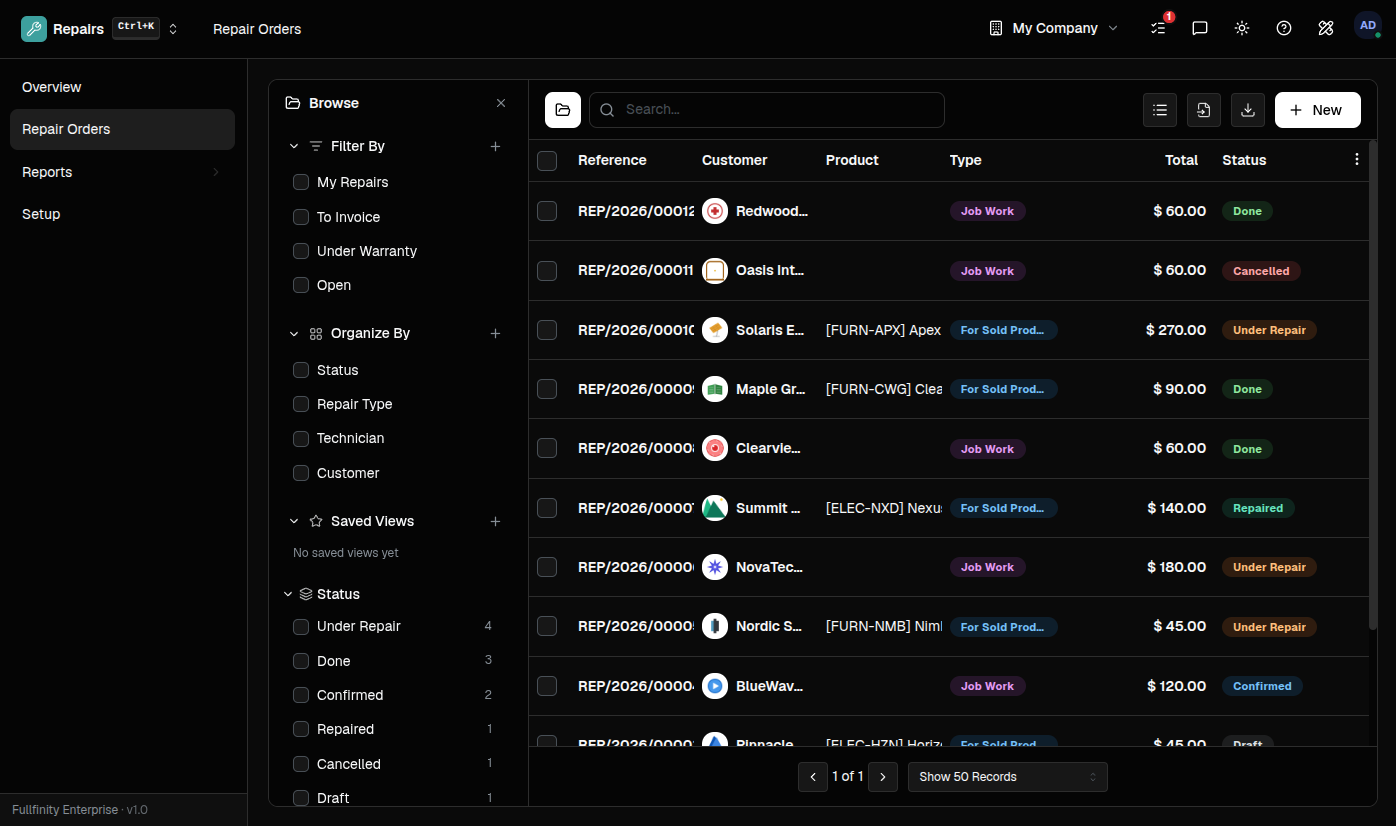1396x826 pixels.
Task: Go to the next page arrow
Action: point(883,777)
